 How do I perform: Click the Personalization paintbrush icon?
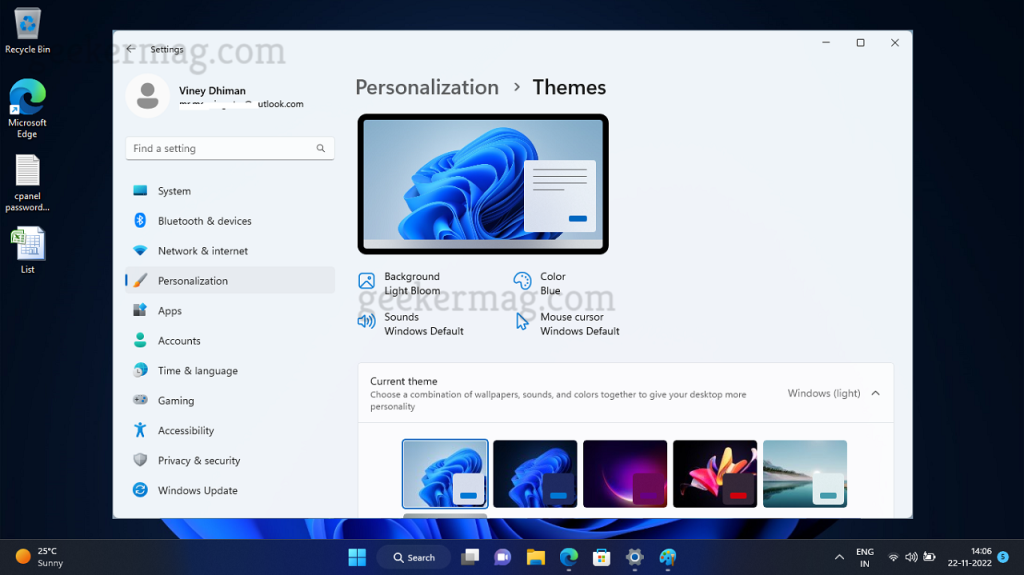click(x=140, y=280)
